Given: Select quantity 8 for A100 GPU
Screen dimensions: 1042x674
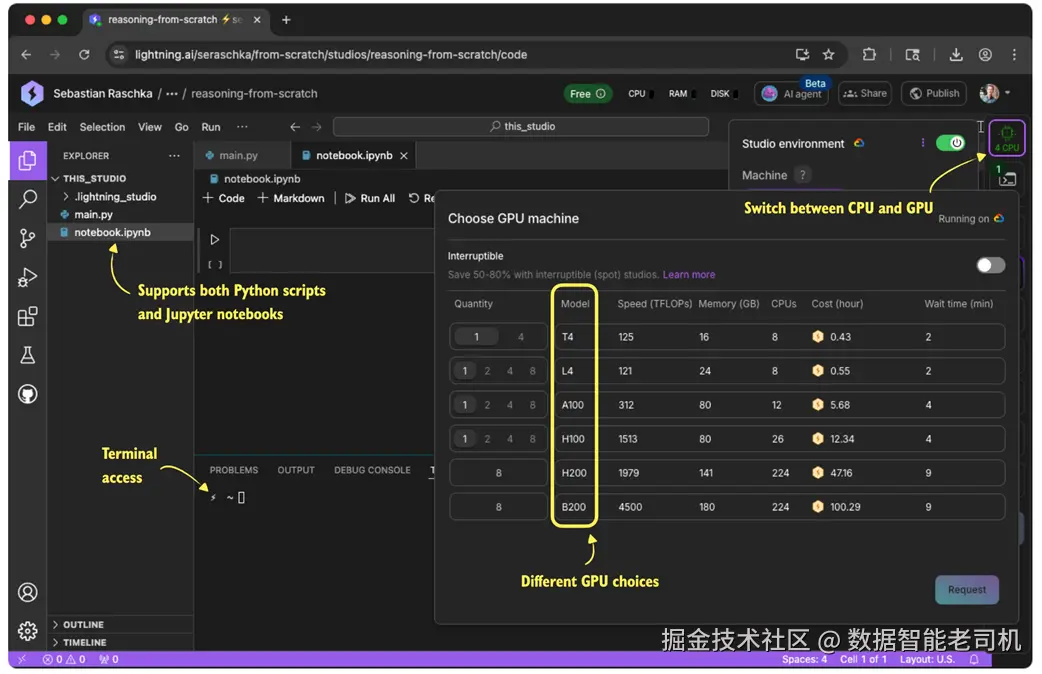Looking at the screenshot, I should 532,405.
